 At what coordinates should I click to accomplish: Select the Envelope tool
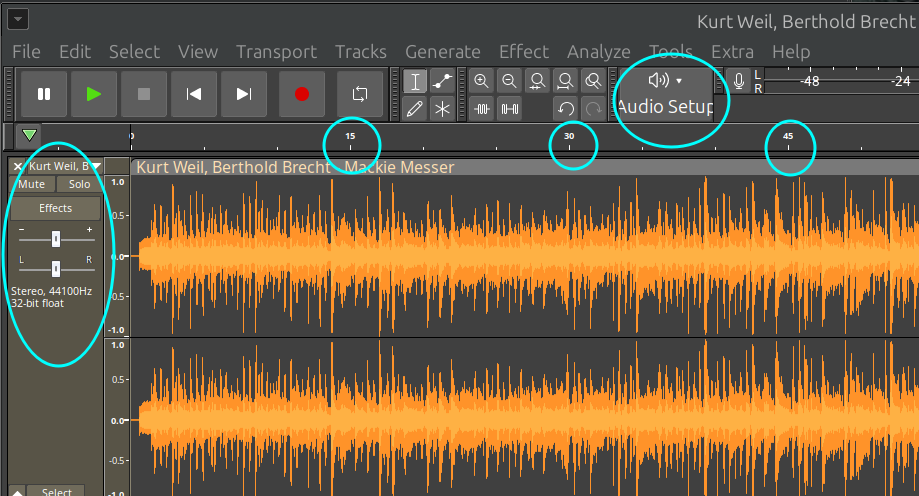[443, 81]
